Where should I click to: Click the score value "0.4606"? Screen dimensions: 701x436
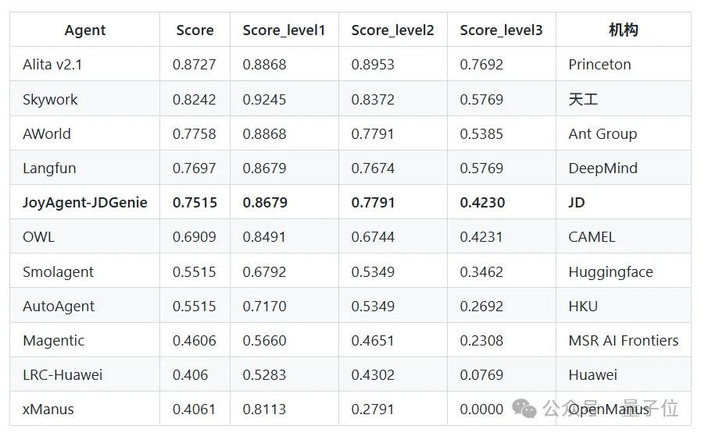click(x=194, y=341)
